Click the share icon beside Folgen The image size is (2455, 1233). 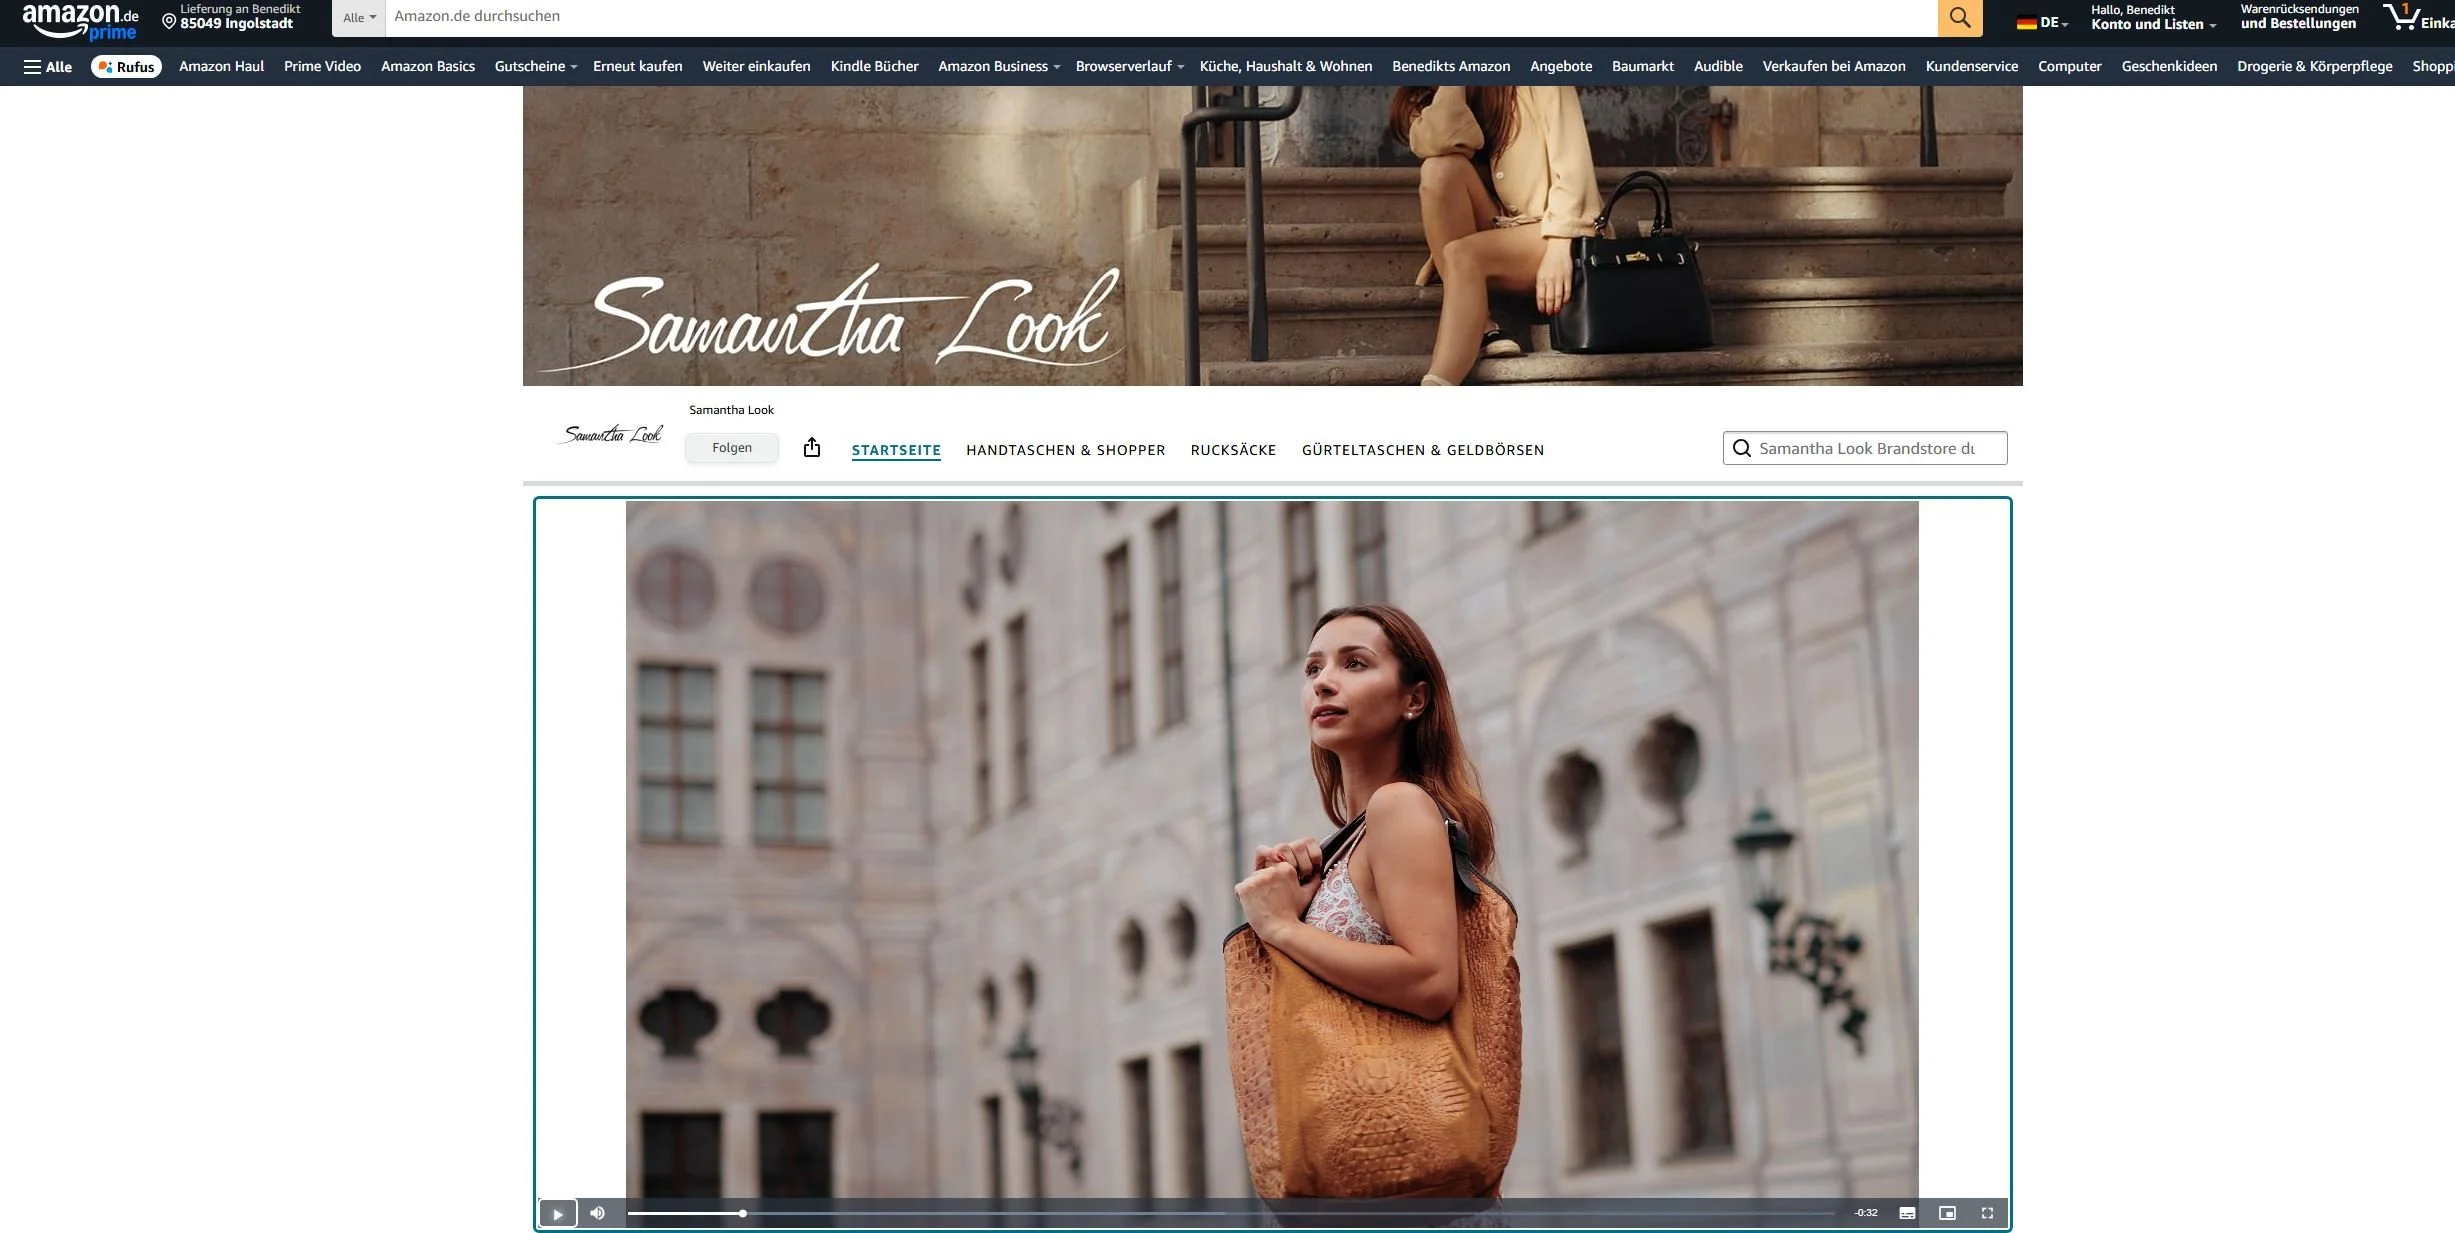pos(811,447)
